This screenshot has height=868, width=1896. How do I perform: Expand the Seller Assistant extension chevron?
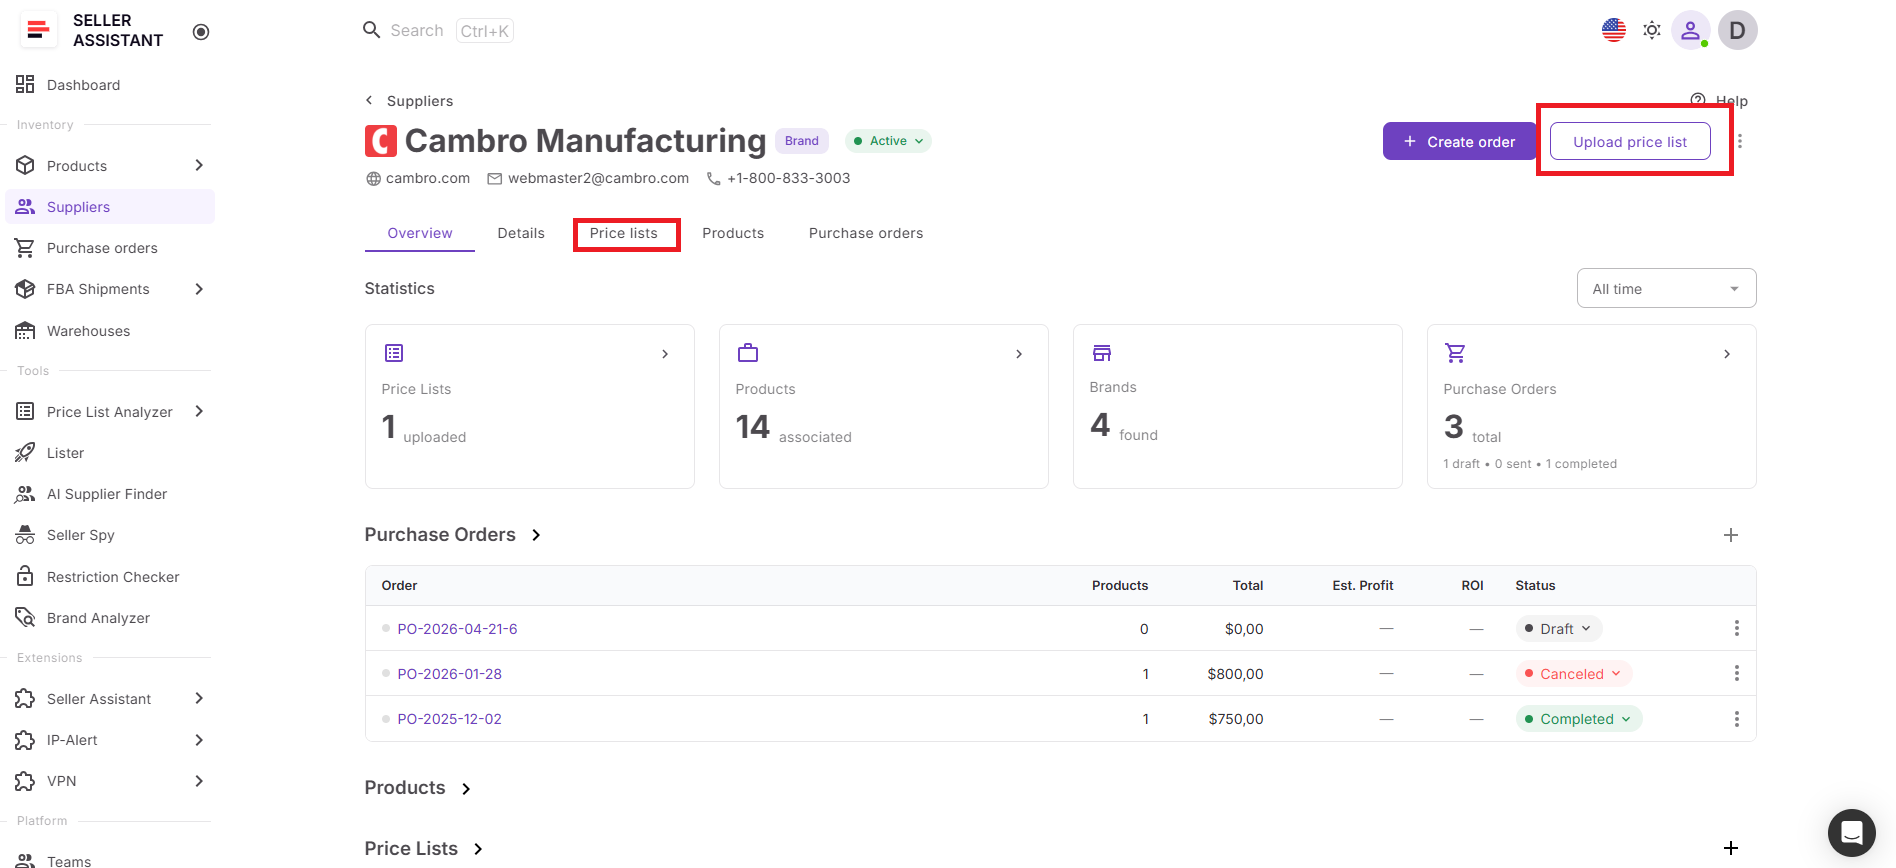[x=199, y=698]
